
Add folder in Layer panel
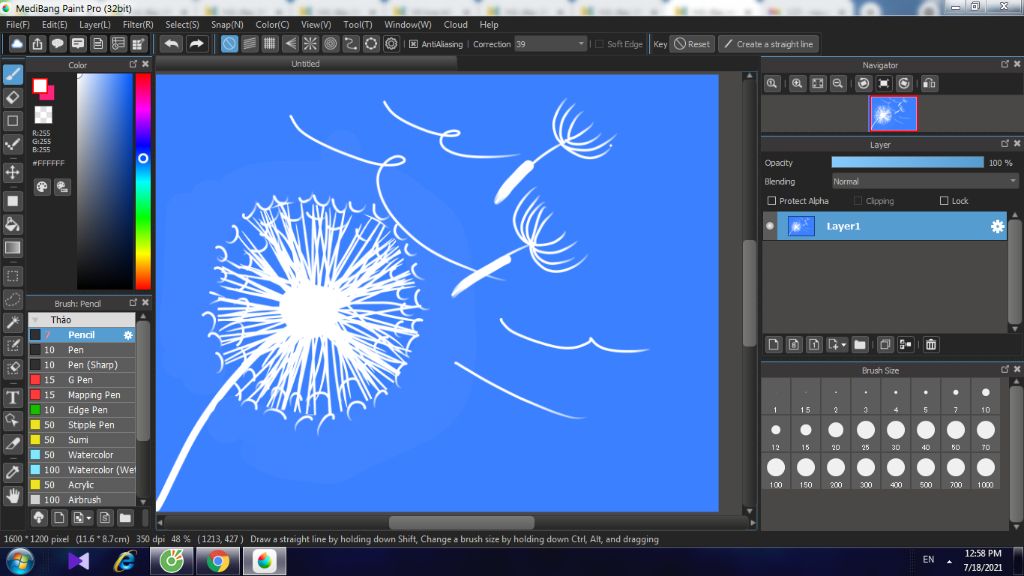point(860,344)
